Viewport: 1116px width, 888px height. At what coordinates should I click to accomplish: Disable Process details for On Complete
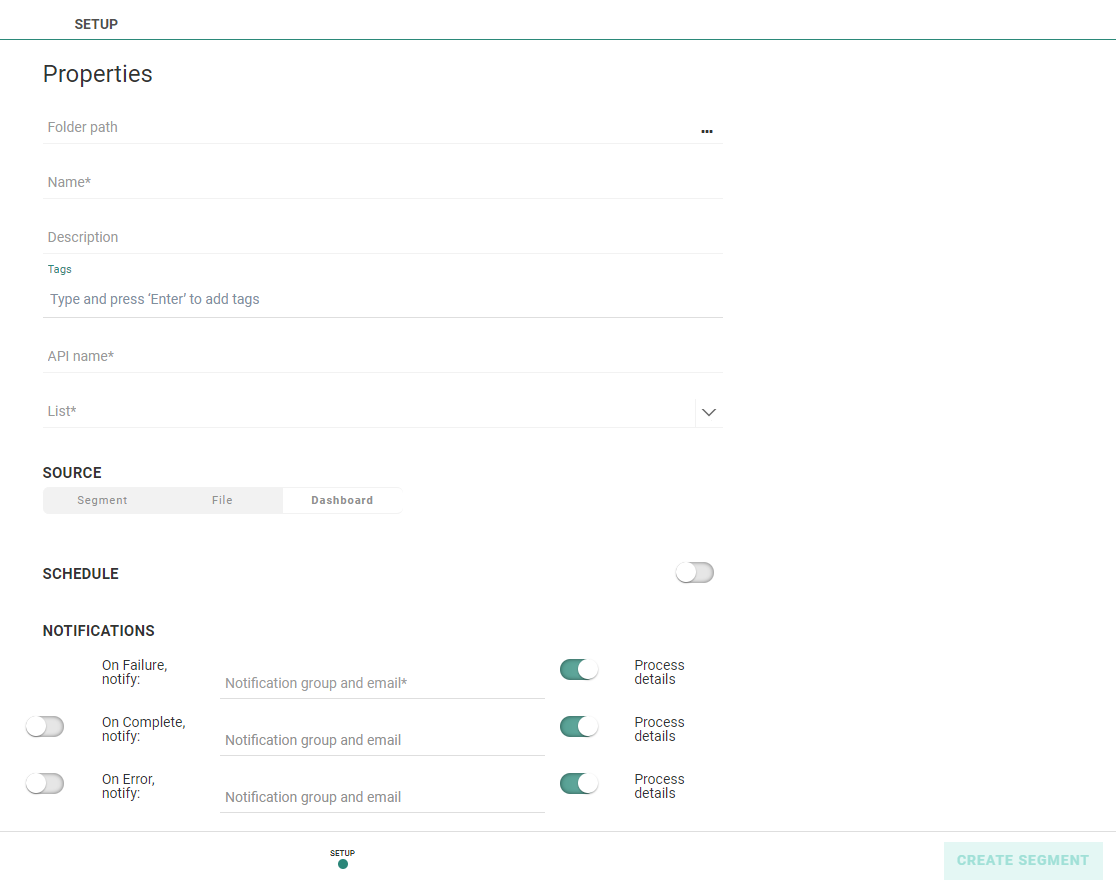579,727
